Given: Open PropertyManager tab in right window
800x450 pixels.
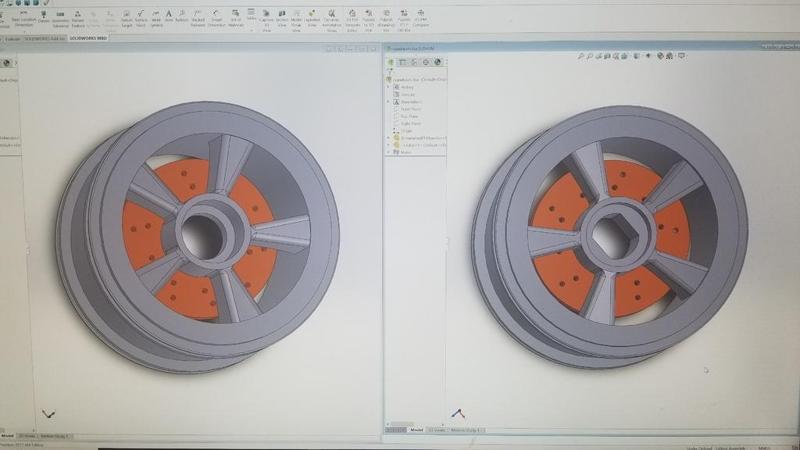Looking at the screenshot, I should pos(403,62).
